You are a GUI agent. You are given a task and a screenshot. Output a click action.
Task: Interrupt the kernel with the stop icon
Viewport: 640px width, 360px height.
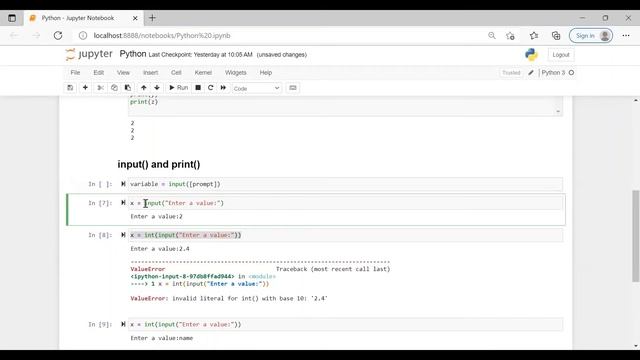coord(198,88)
